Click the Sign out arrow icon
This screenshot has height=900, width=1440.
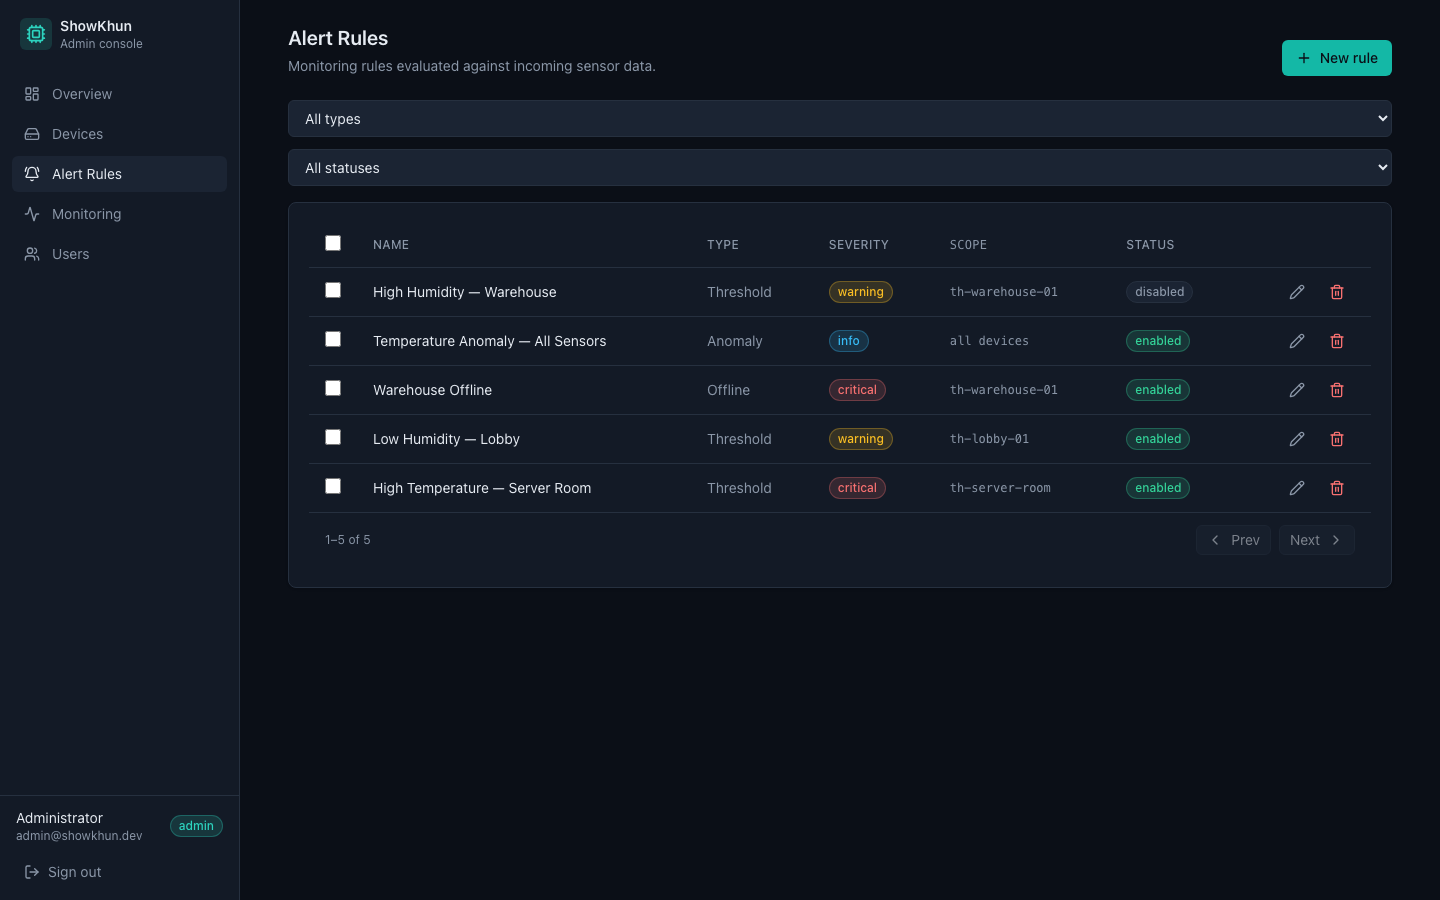tap(32, 872)
